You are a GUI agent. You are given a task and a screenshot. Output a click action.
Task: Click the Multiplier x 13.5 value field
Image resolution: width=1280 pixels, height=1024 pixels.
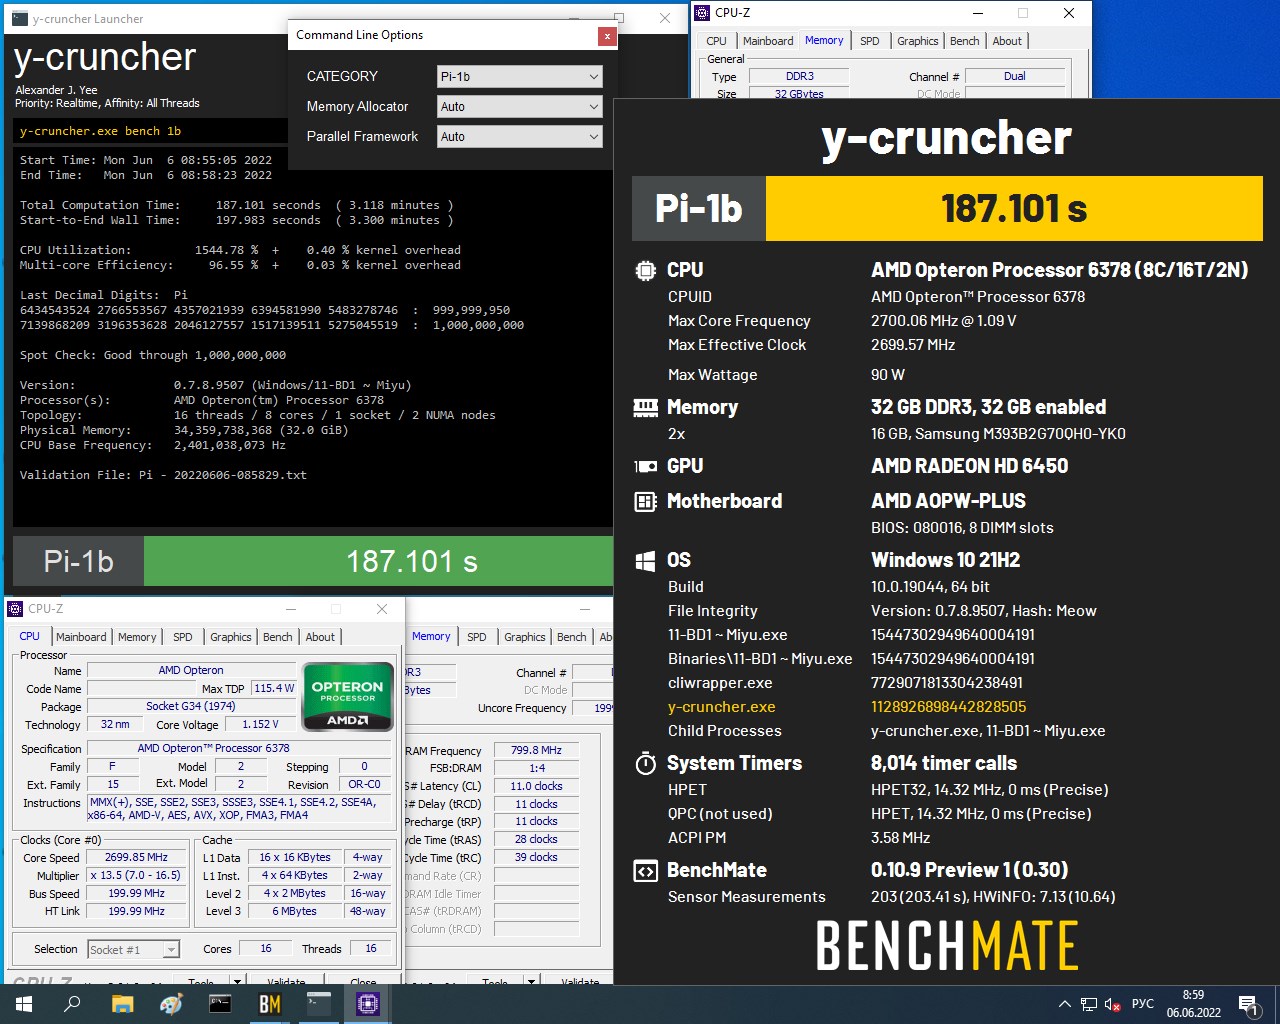pos(136,876)
